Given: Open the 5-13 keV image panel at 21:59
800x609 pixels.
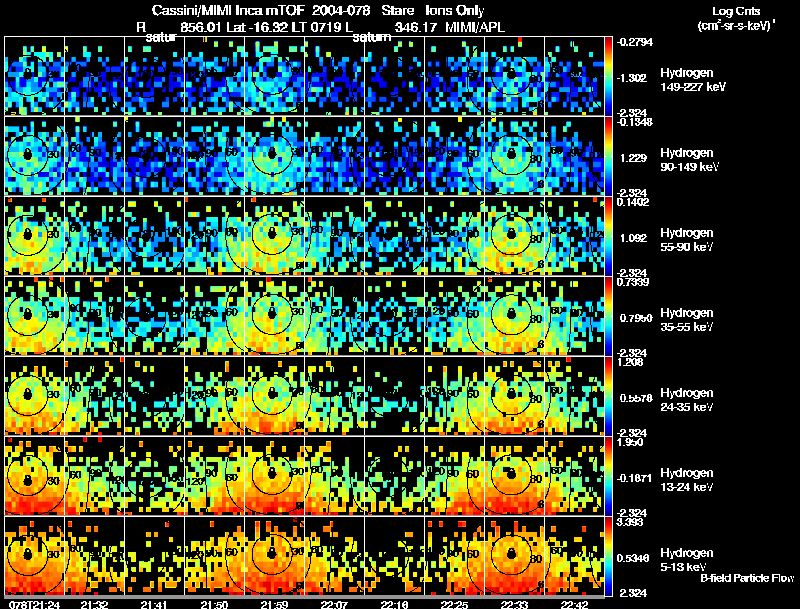Looking at the screenshot, I should [x=274, y=556].
